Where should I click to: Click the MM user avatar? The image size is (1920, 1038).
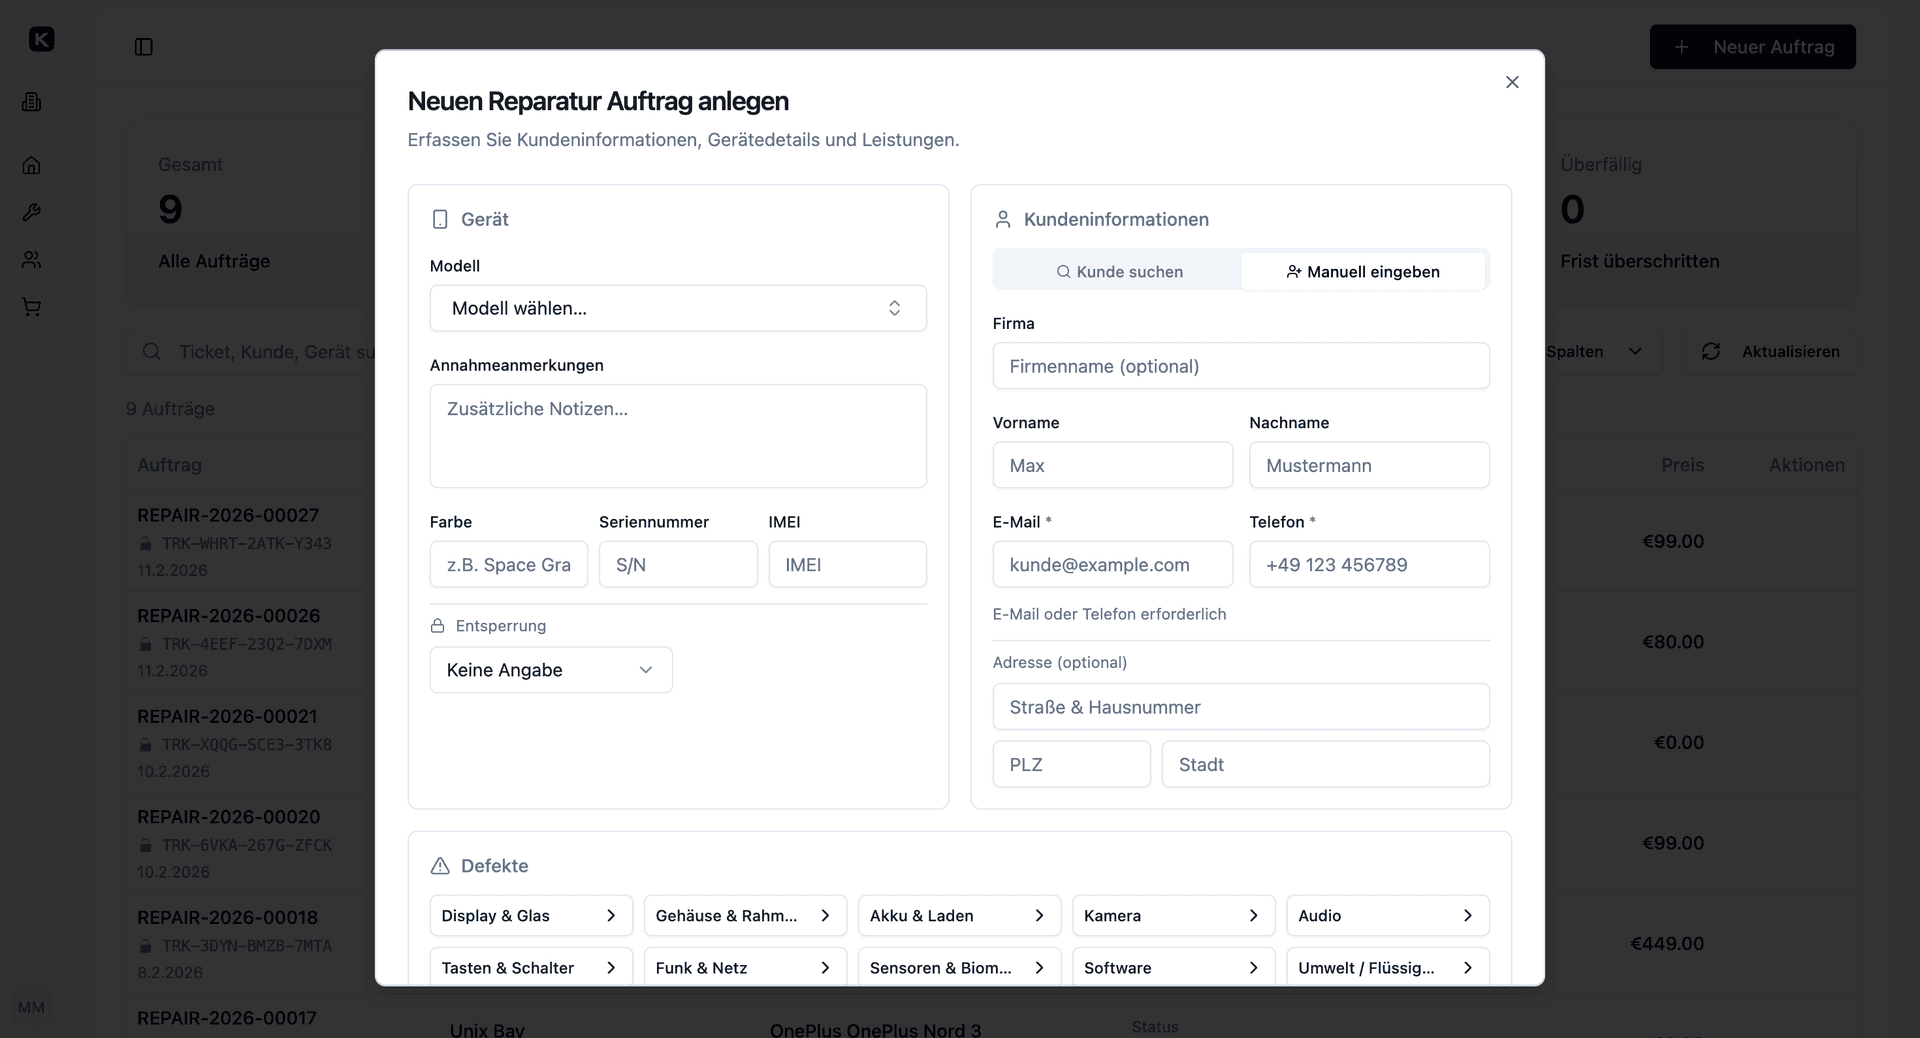coord(31,1007)
